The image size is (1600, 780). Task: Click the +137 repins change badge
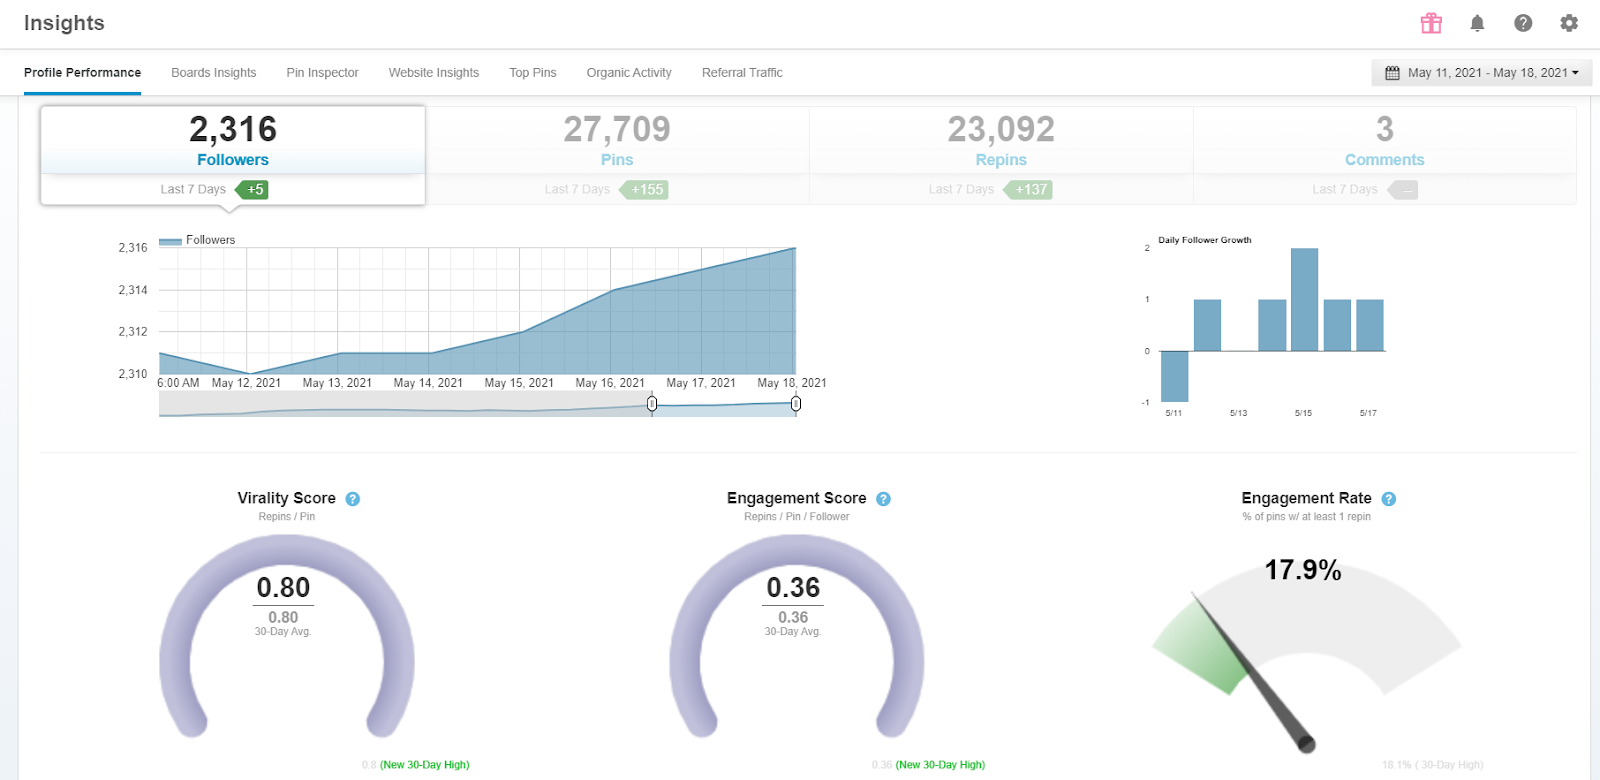click(1028, 189)
